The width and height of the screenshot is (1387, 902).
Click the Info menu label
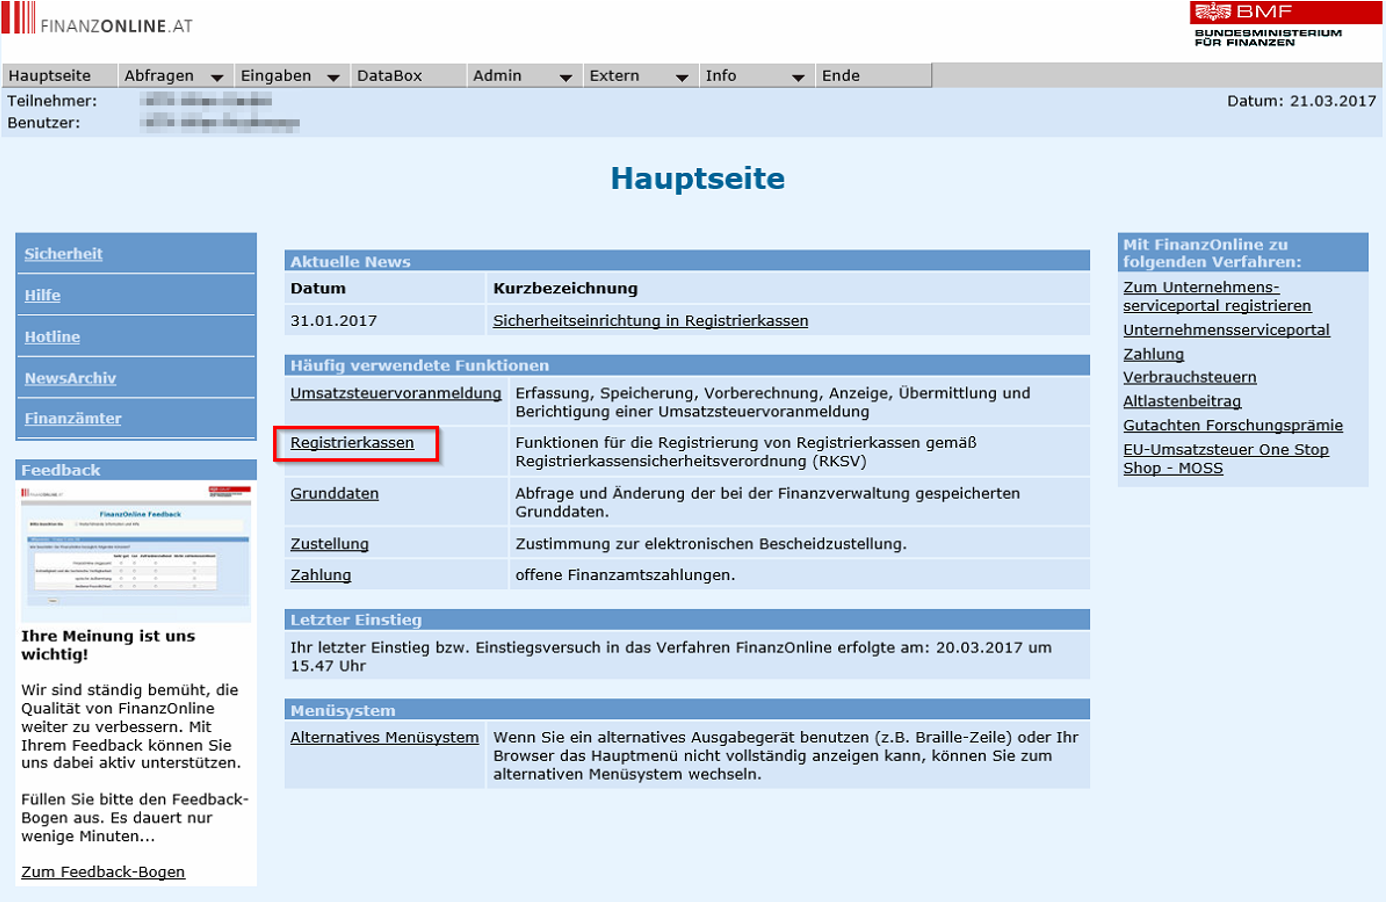pos(720,76)
